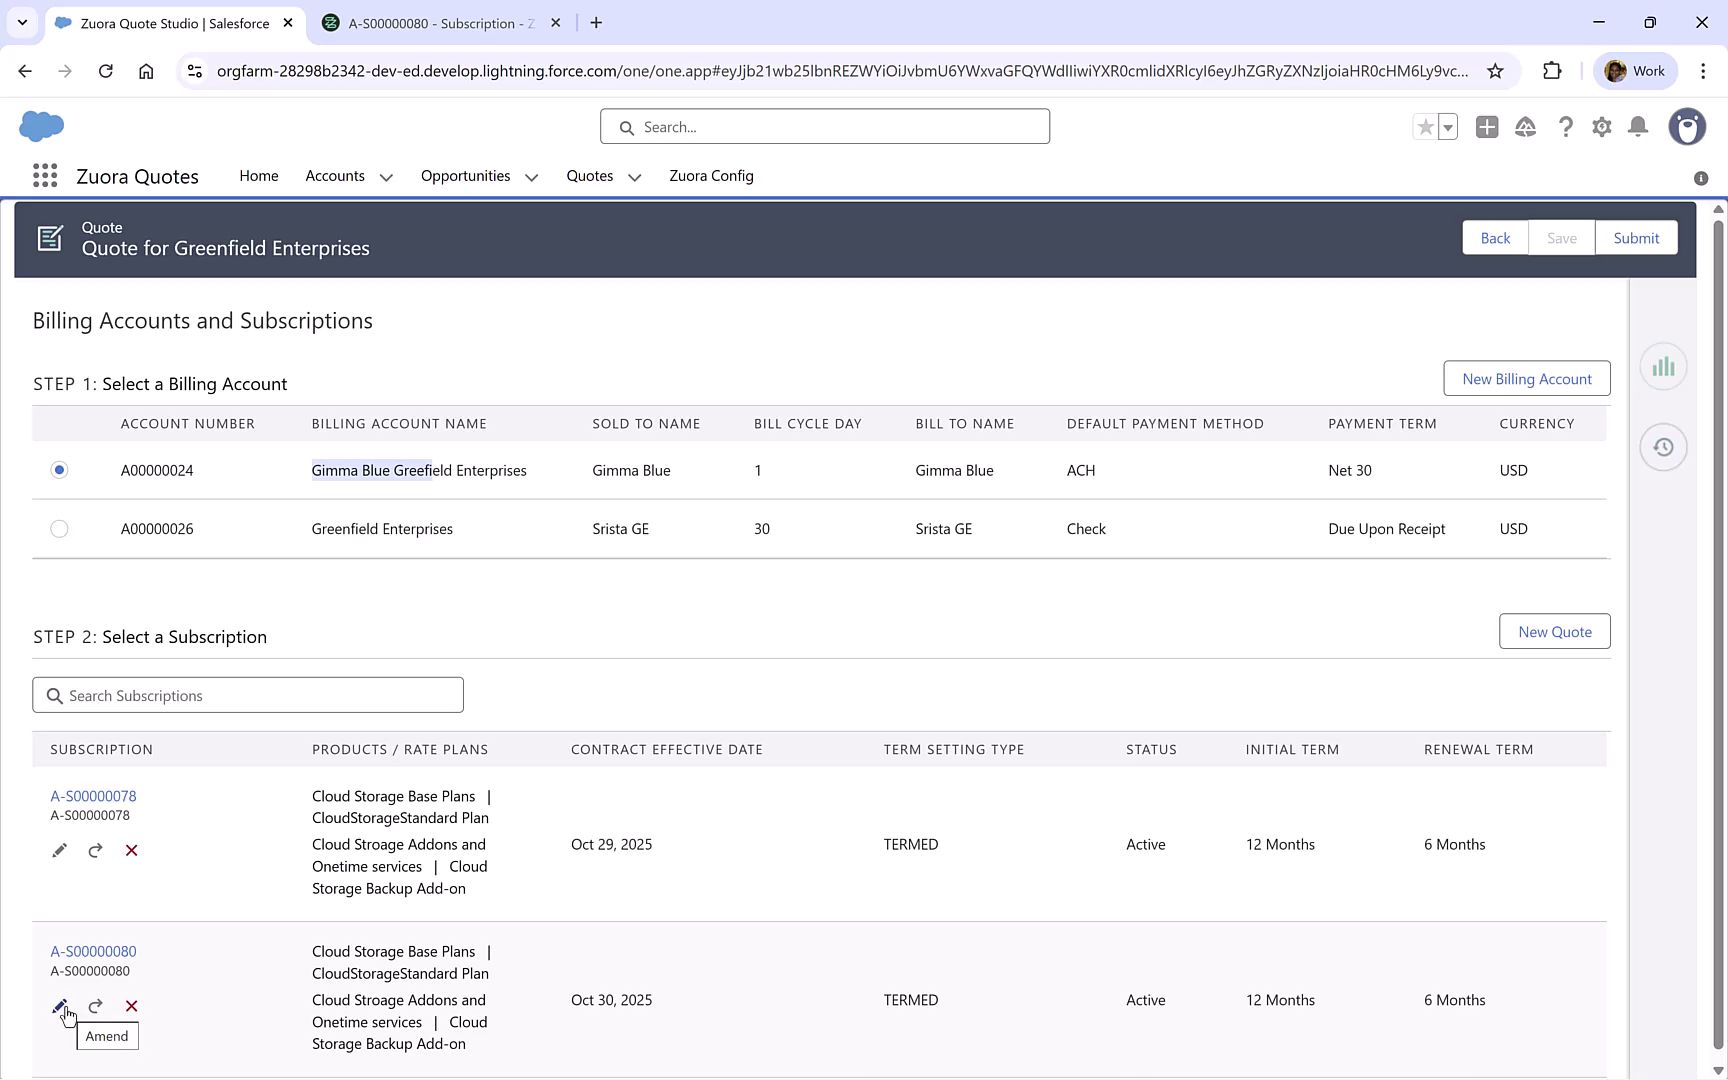1728x1080 pixels.
Task: Select billing account A00000026 radio button
Action: [59, 529]
